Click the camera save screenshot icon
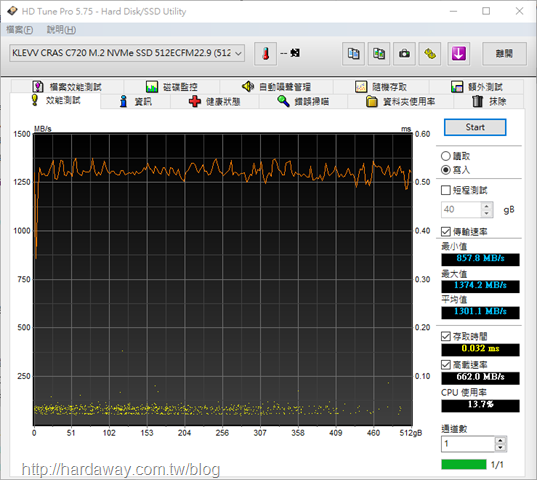Screen dimensions: 537x480 pyautogui.click(x=404, y=54)
